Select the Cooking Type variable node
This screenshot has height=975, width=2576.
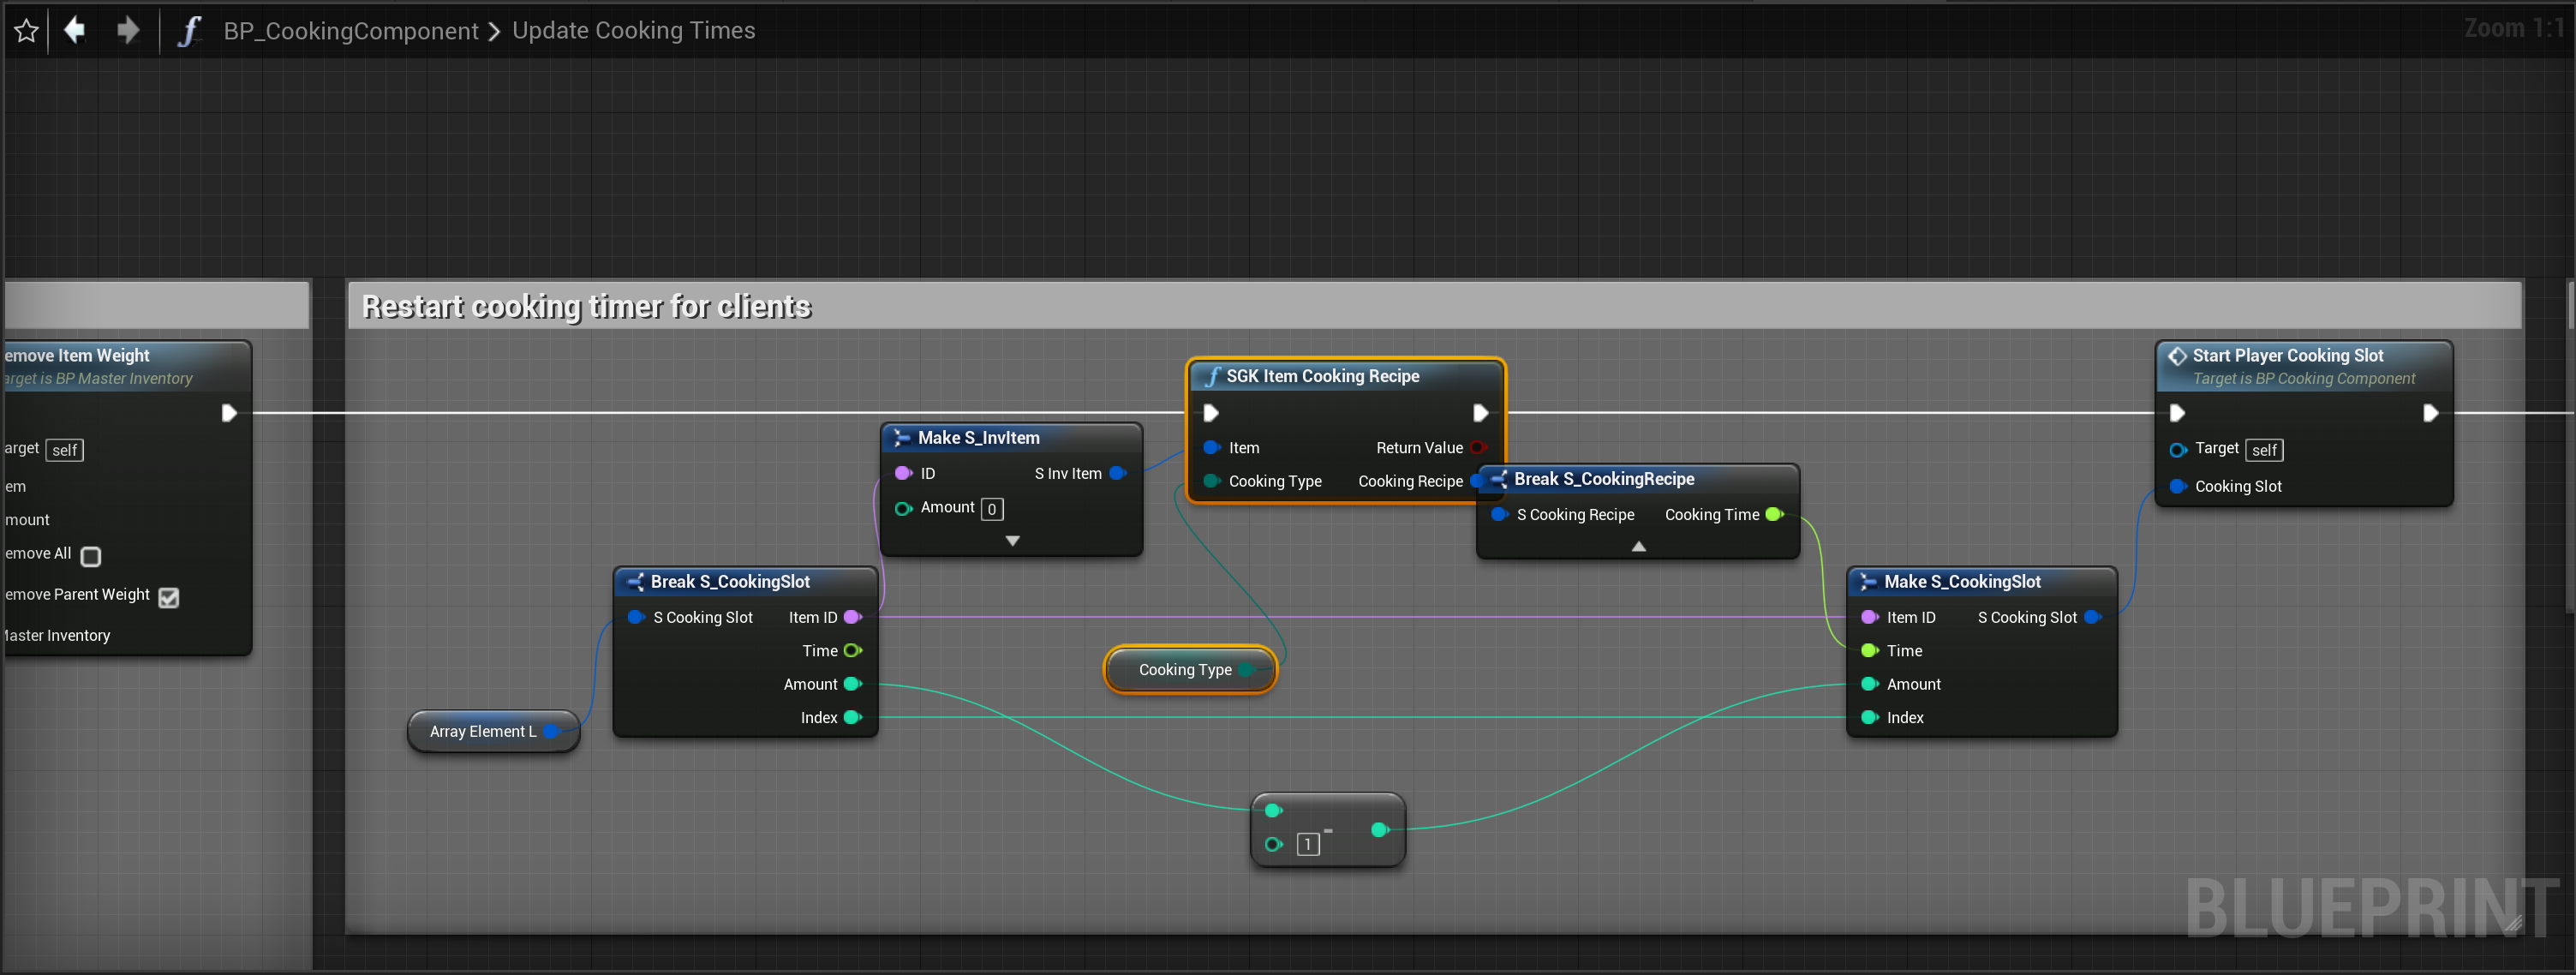pos(1184,670)
